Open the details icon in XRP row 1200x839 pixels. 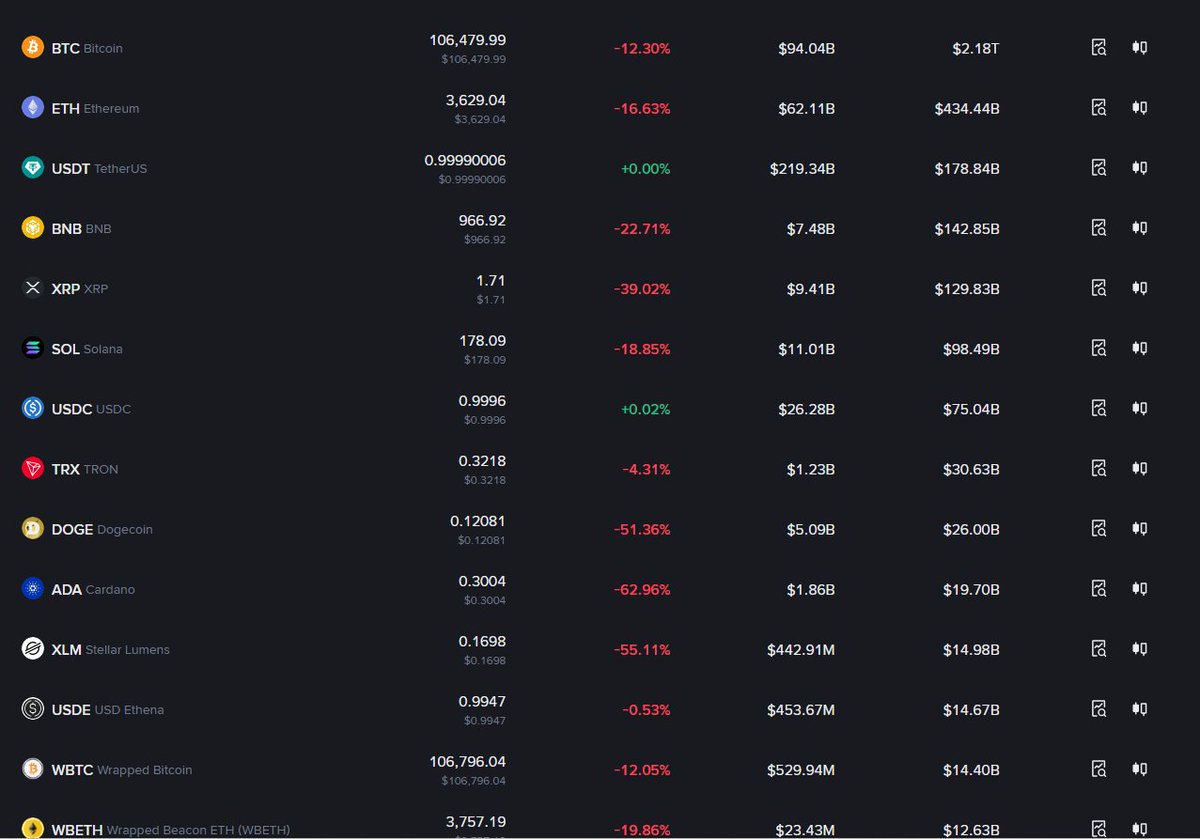[x=1099, y=287]
